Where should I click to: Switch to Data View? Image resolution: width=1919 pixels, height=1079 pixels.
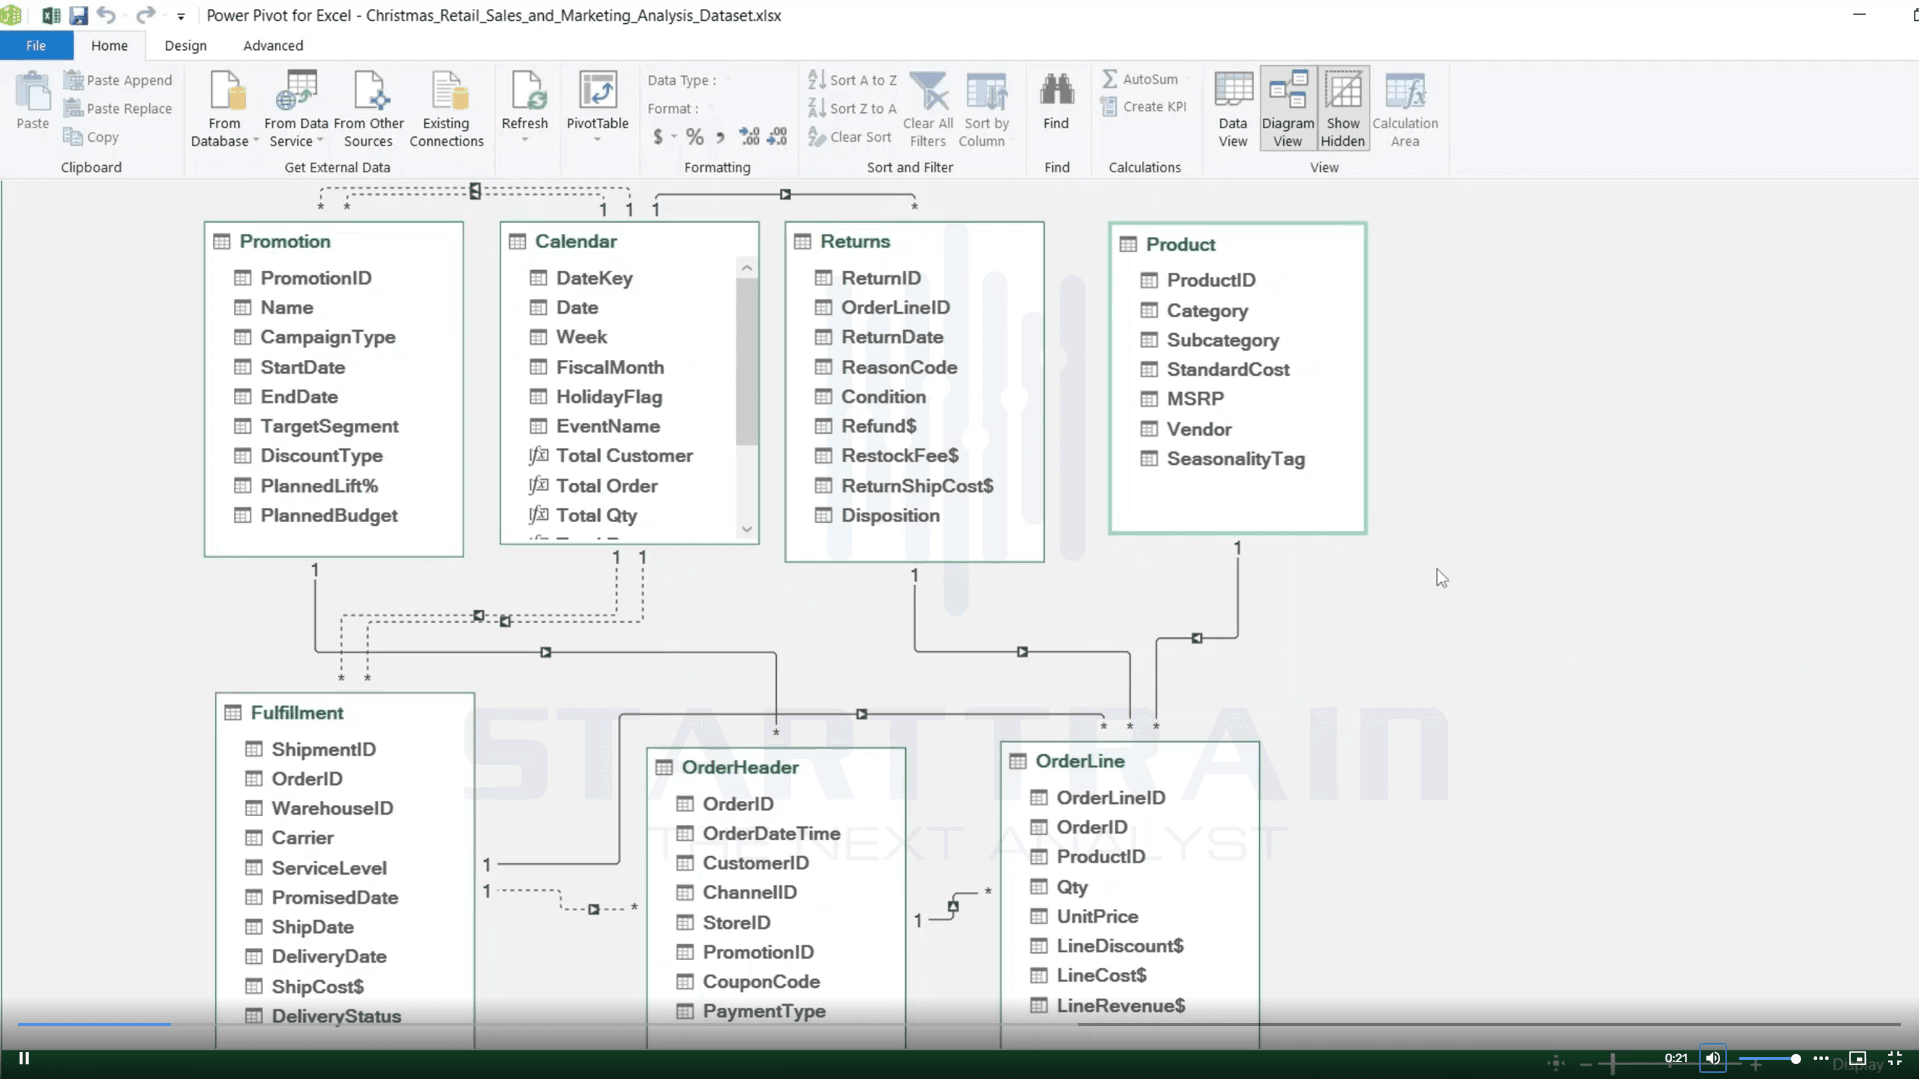tap(1233, 108)
